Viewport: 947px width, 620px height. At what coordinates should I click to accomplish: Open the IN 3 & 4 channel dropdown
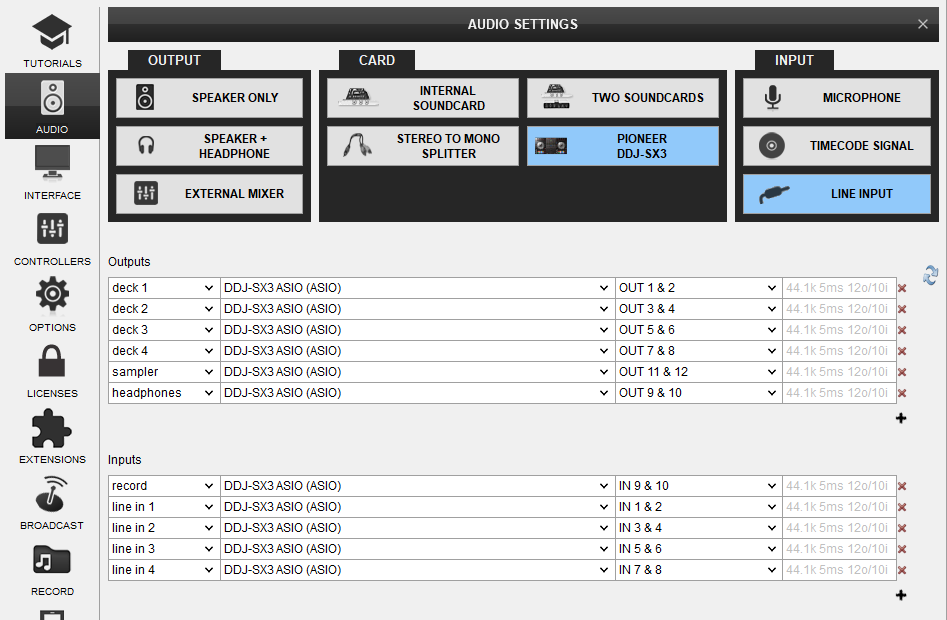click(x=698, y=528)
